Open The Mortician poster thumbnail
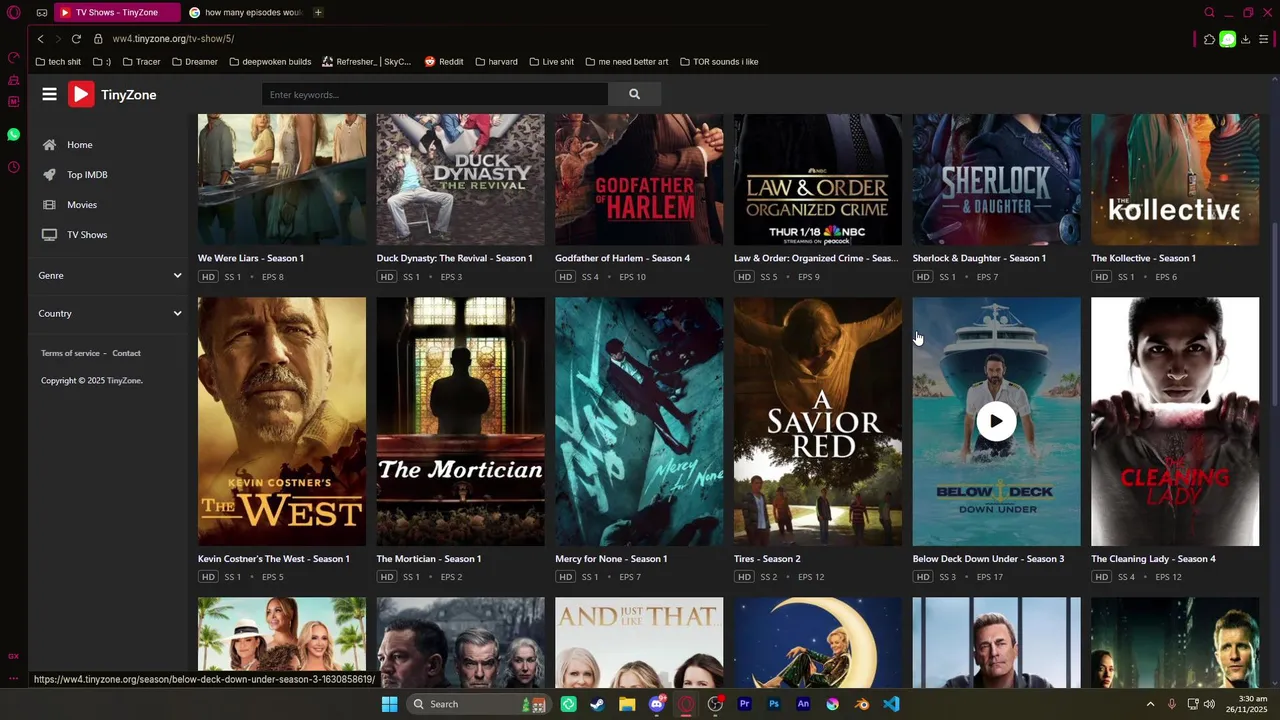 (x=460, y=421)
